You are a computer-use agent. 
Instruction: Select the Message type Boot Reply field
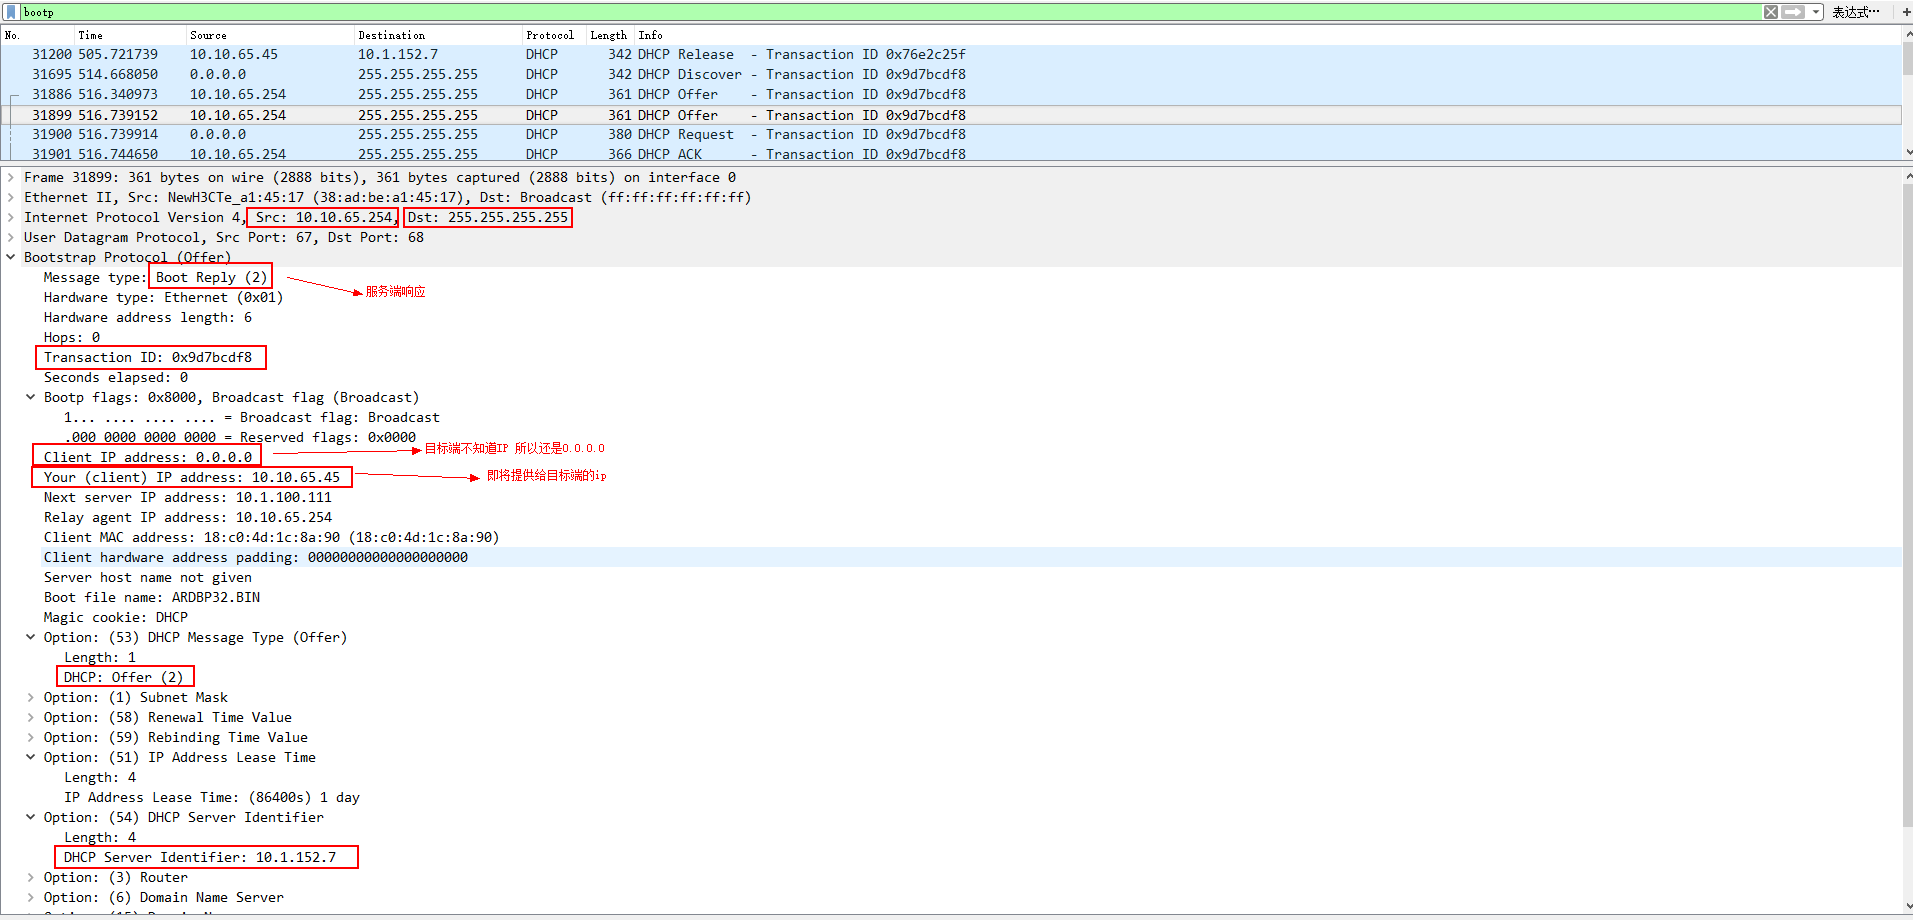tap(156, 278)
